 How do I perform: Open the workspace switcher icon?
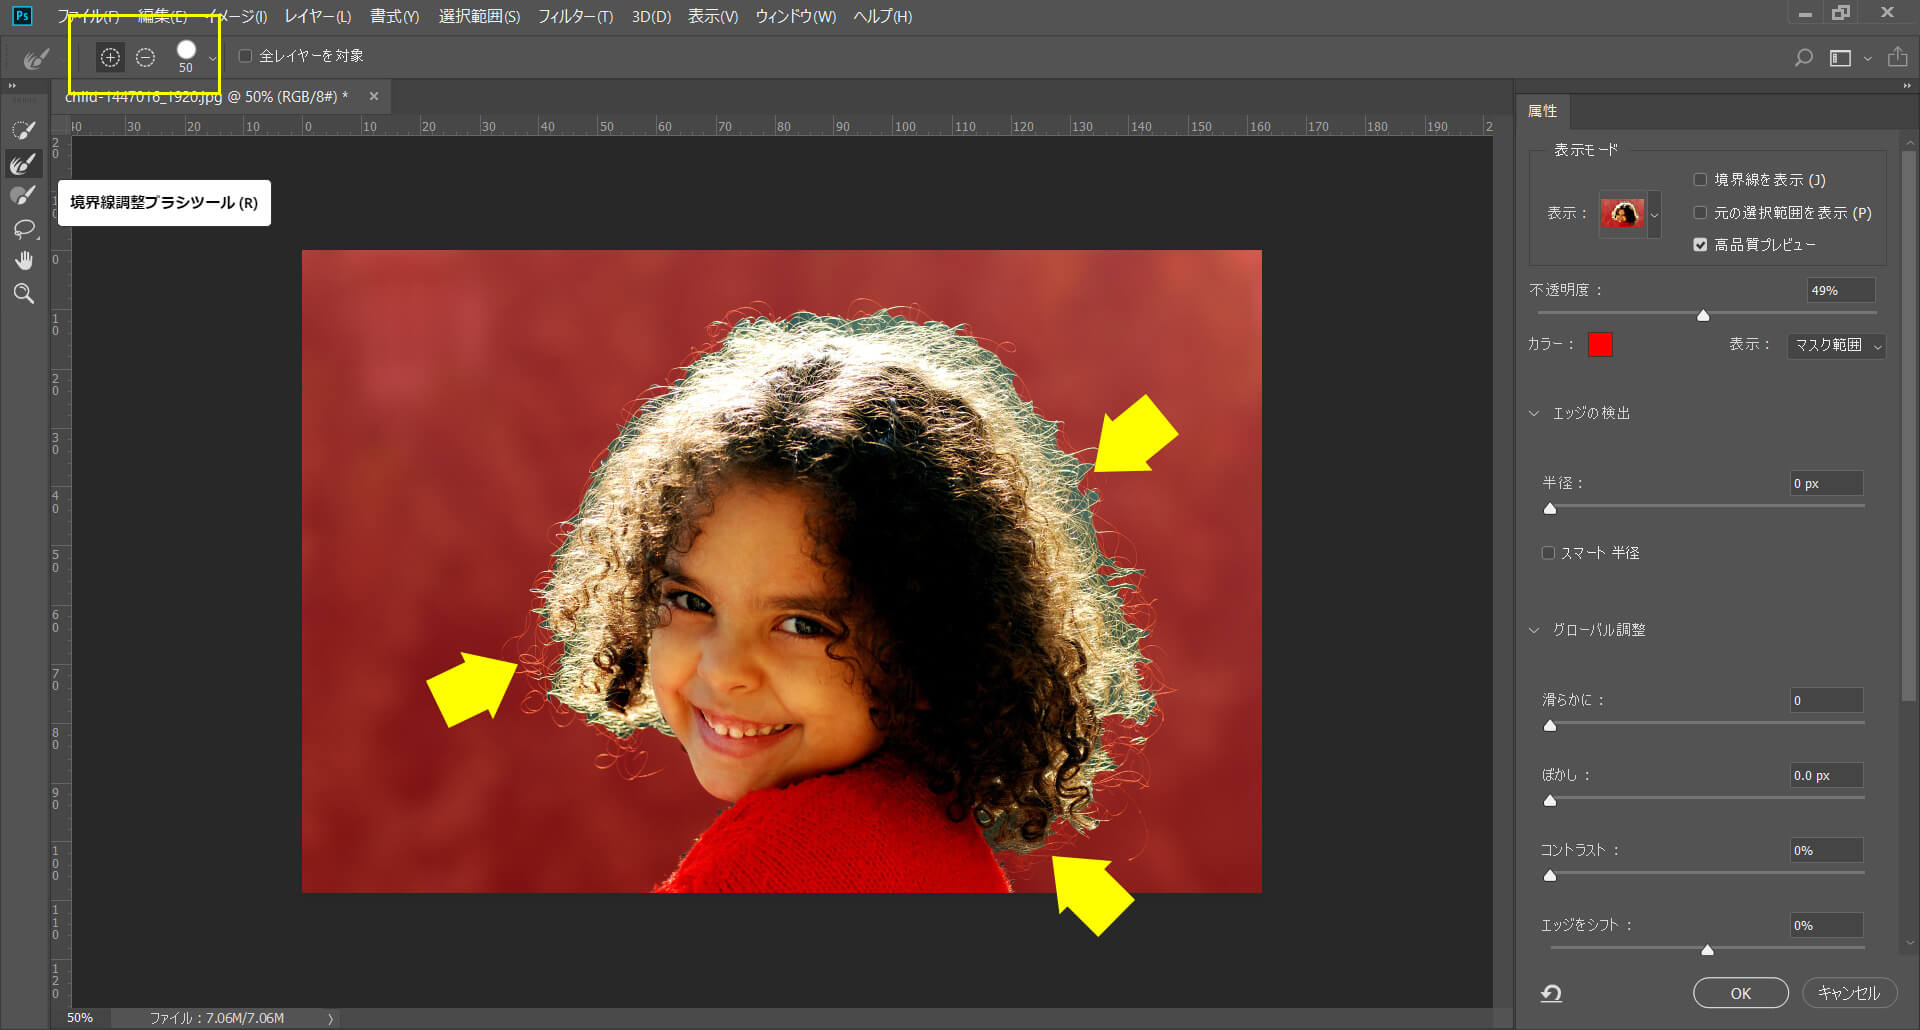[x=1840, y=58]
